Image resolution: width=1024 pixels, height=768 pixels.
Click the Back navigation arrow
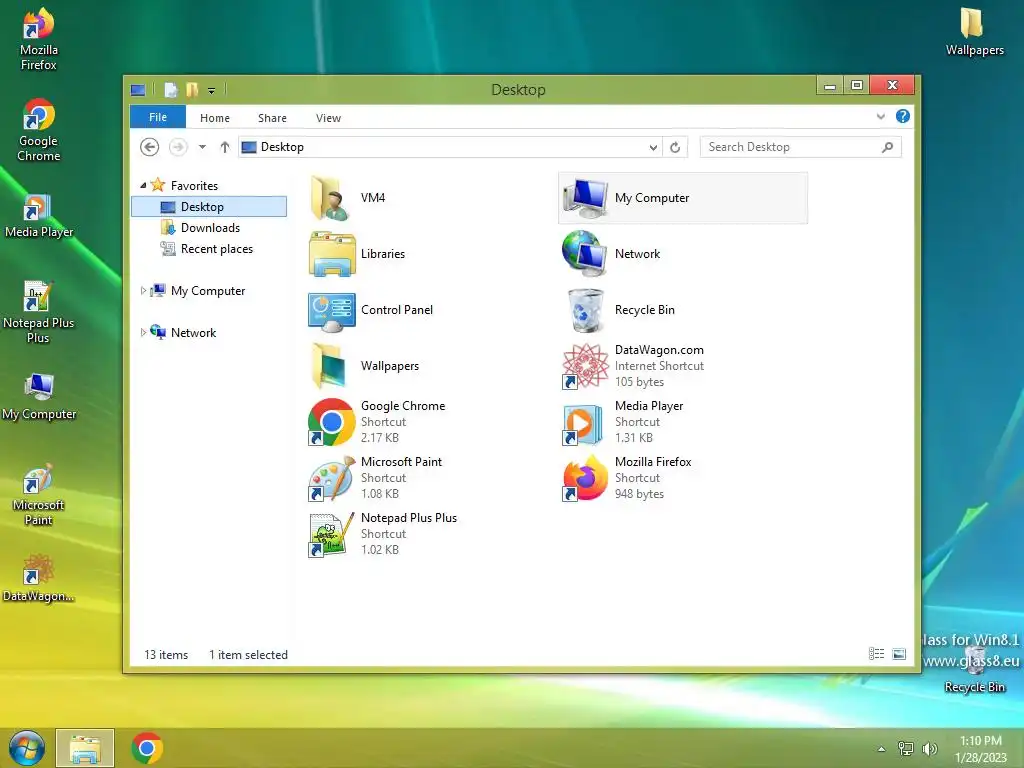150,147
